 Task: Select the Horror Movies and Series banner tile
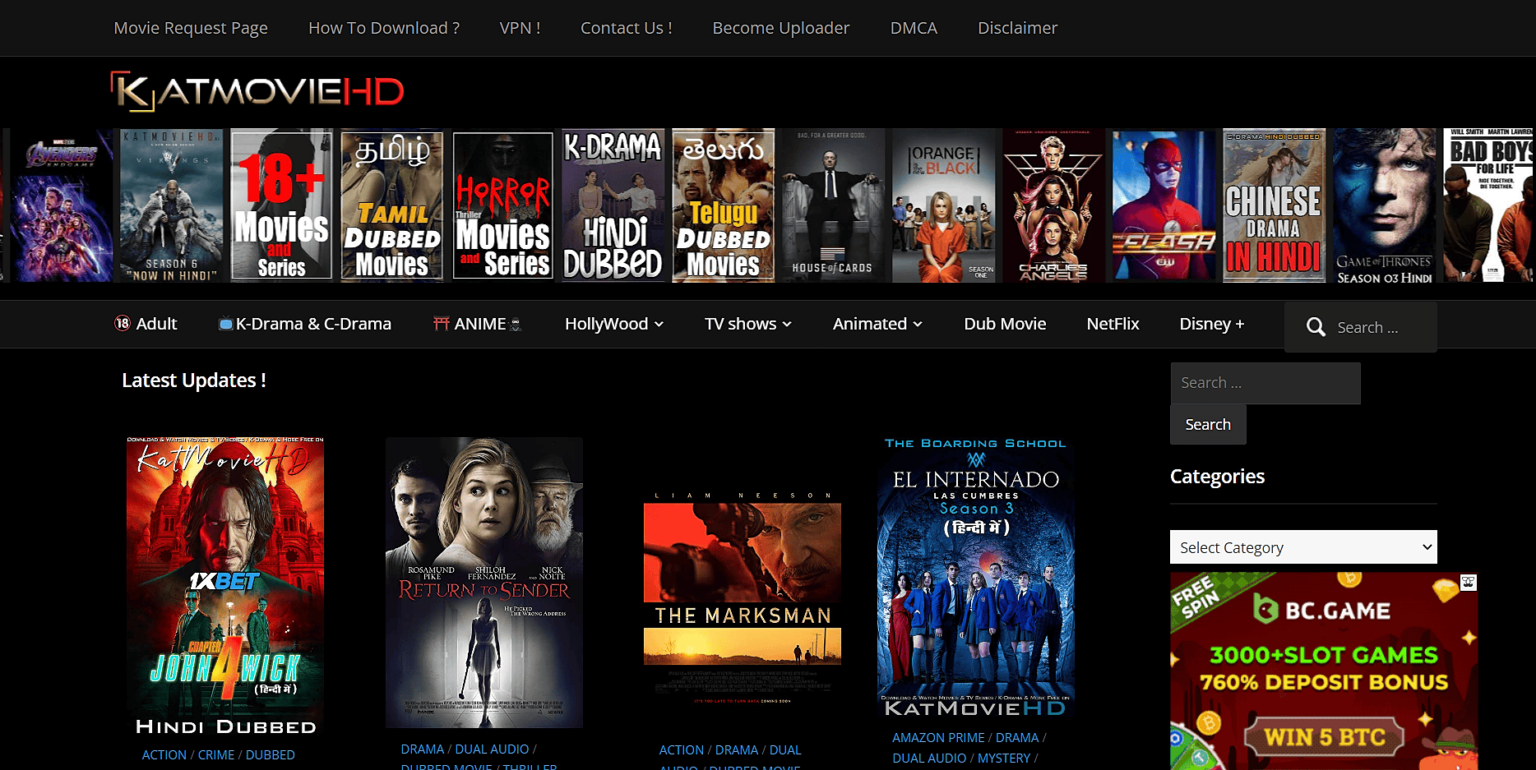[x=503, y=205]
